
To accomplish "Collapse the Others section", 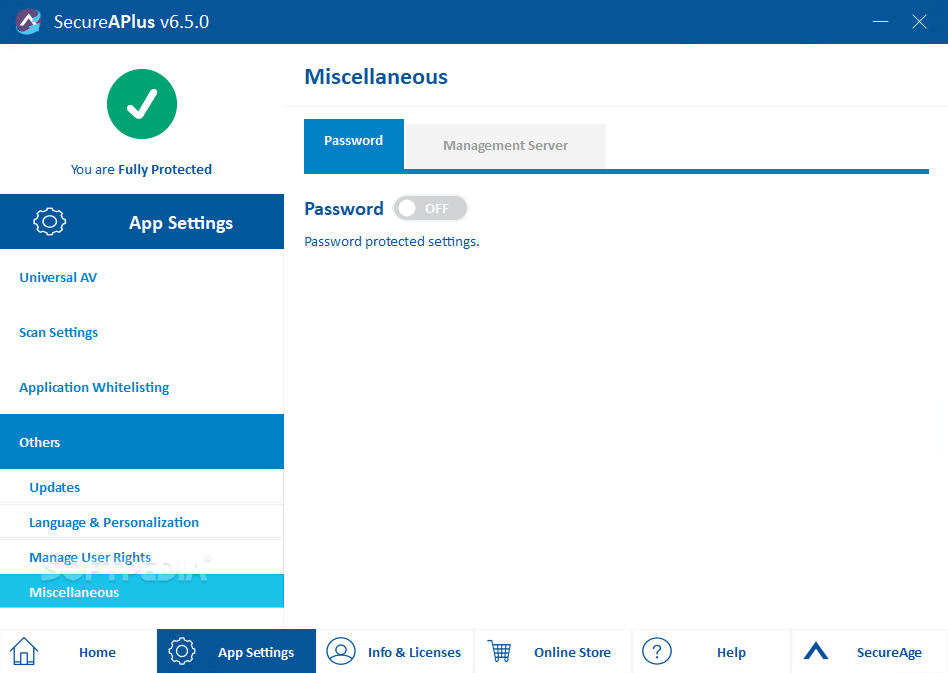I will tap(142, 441).
